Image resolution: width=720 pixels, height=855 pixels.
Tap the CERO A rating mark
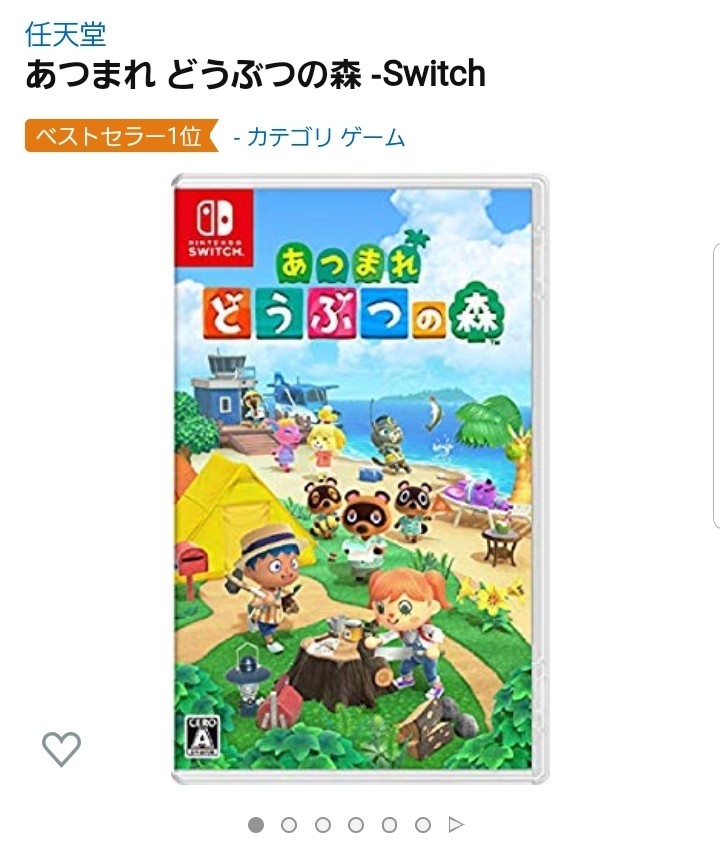[202, 737]
